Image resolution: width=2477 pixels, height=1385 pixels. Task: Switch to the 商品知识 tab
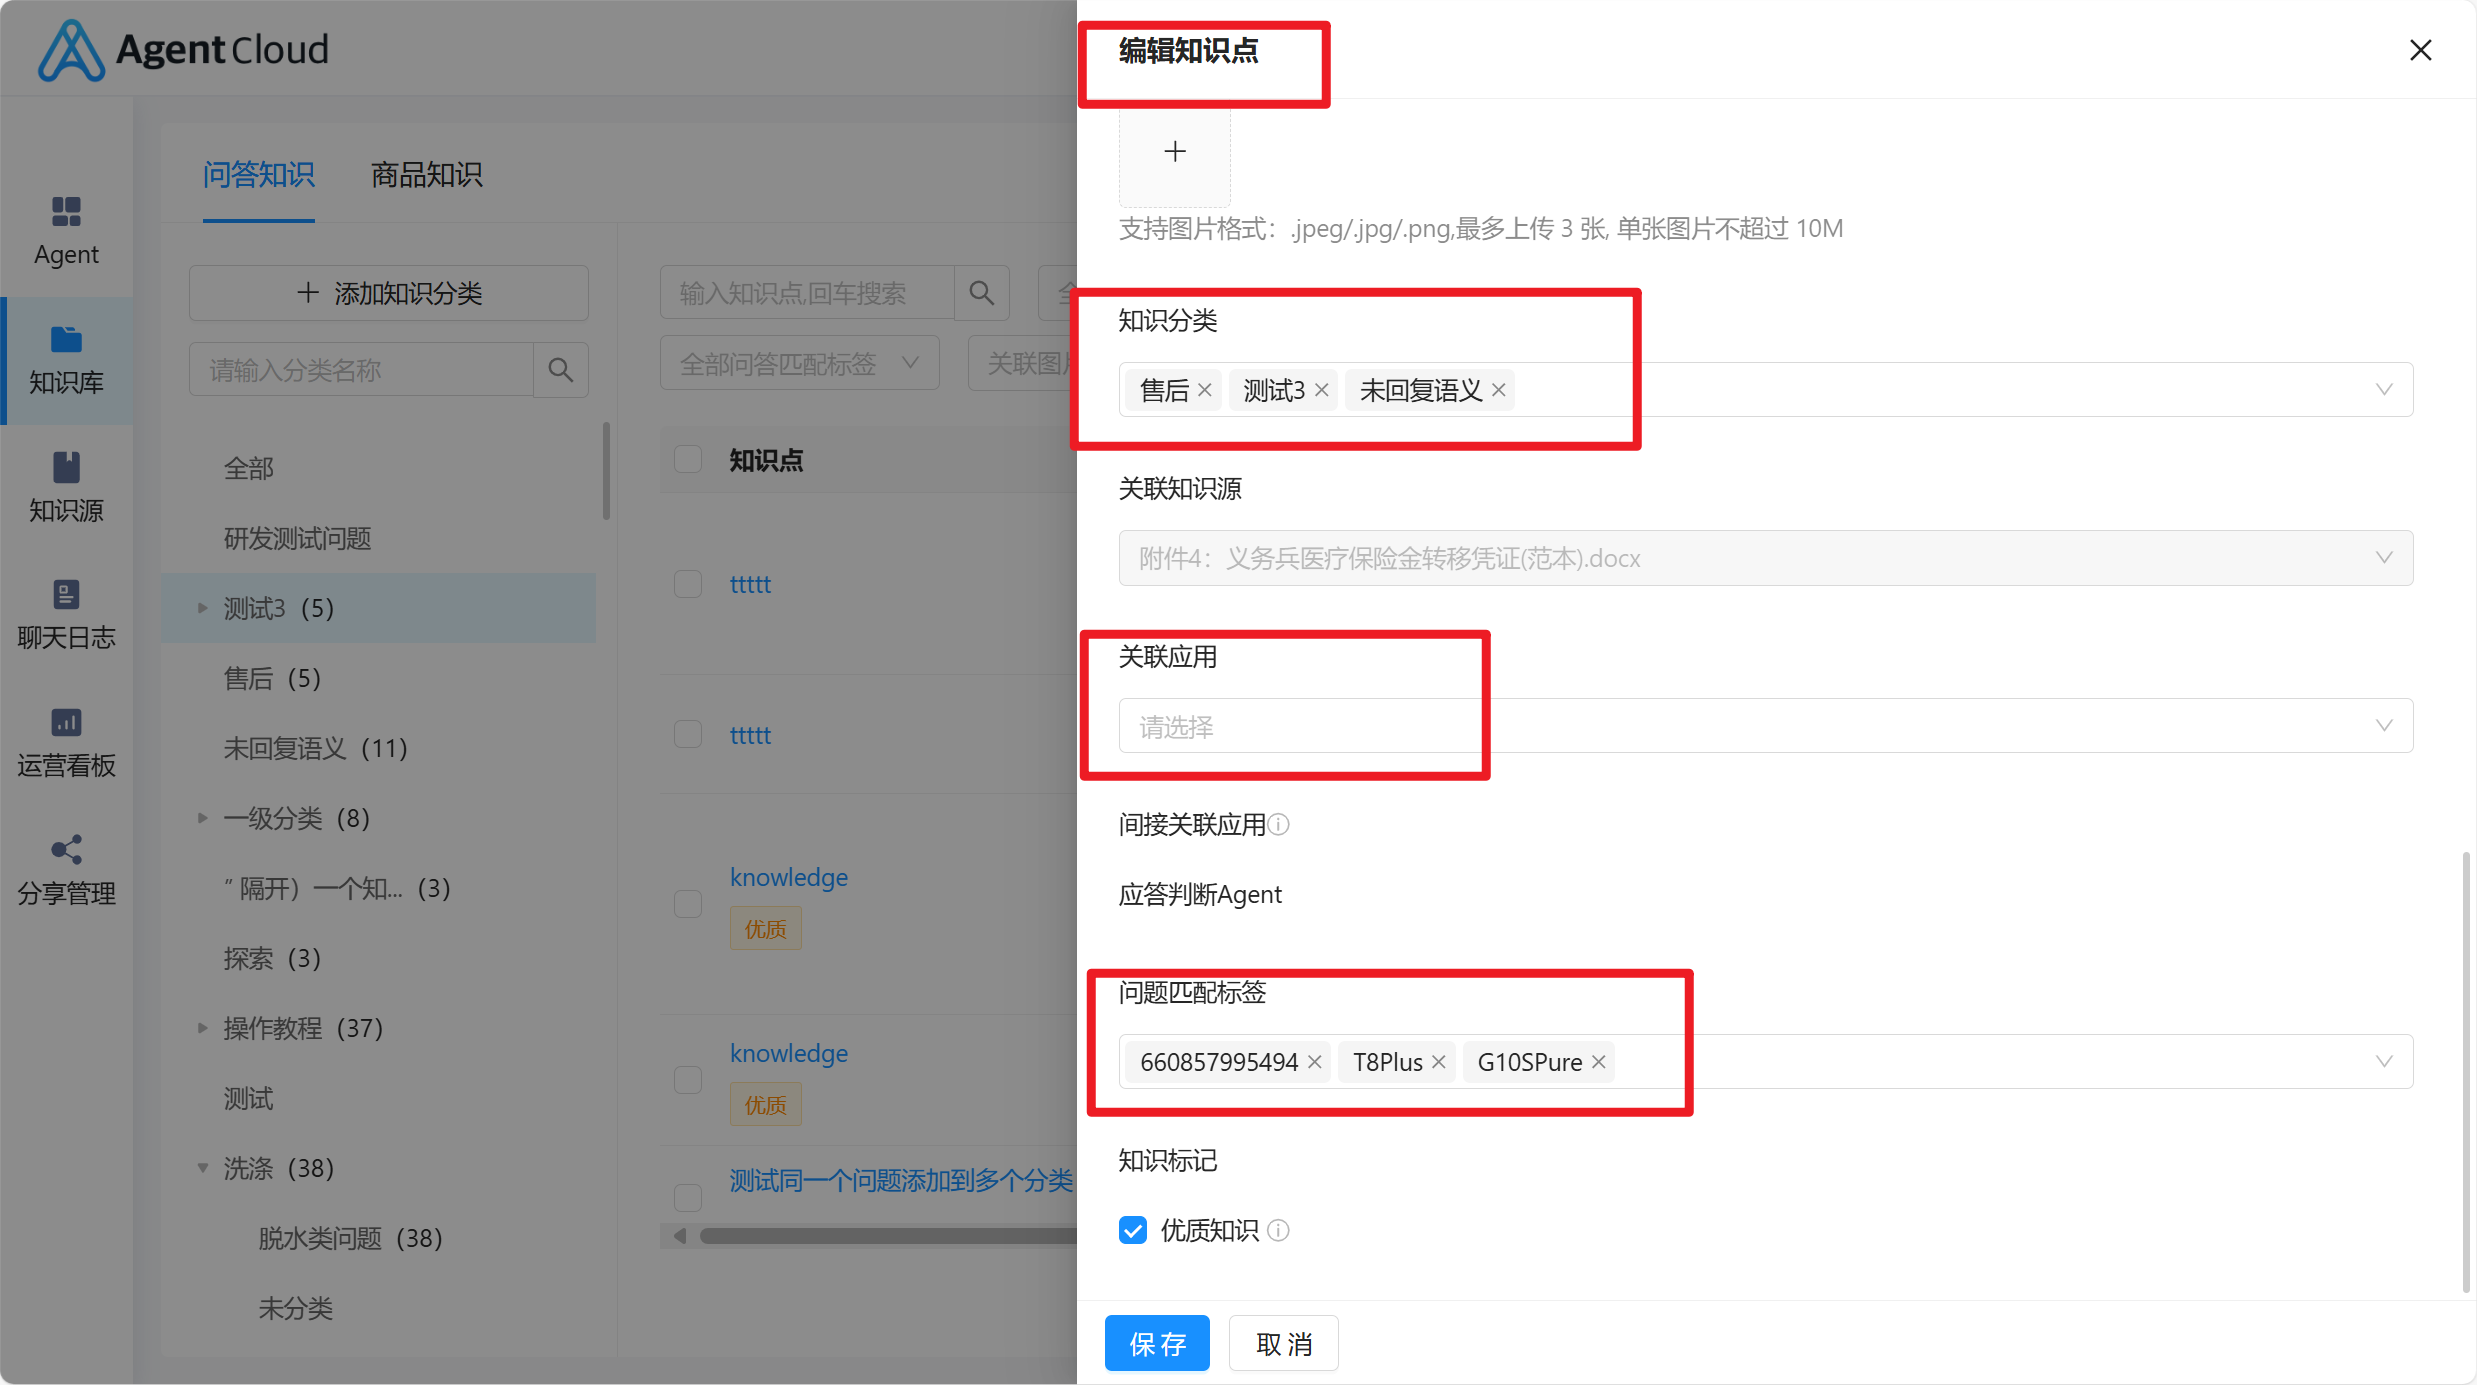[x=427, y=175]
